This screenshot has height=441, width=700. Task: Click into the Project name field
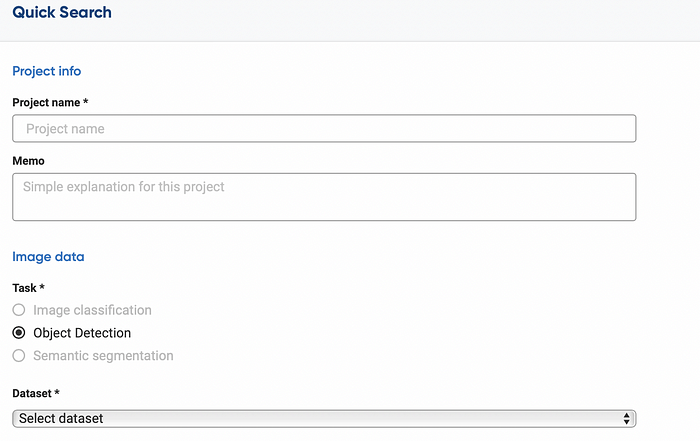coord(324,129)
